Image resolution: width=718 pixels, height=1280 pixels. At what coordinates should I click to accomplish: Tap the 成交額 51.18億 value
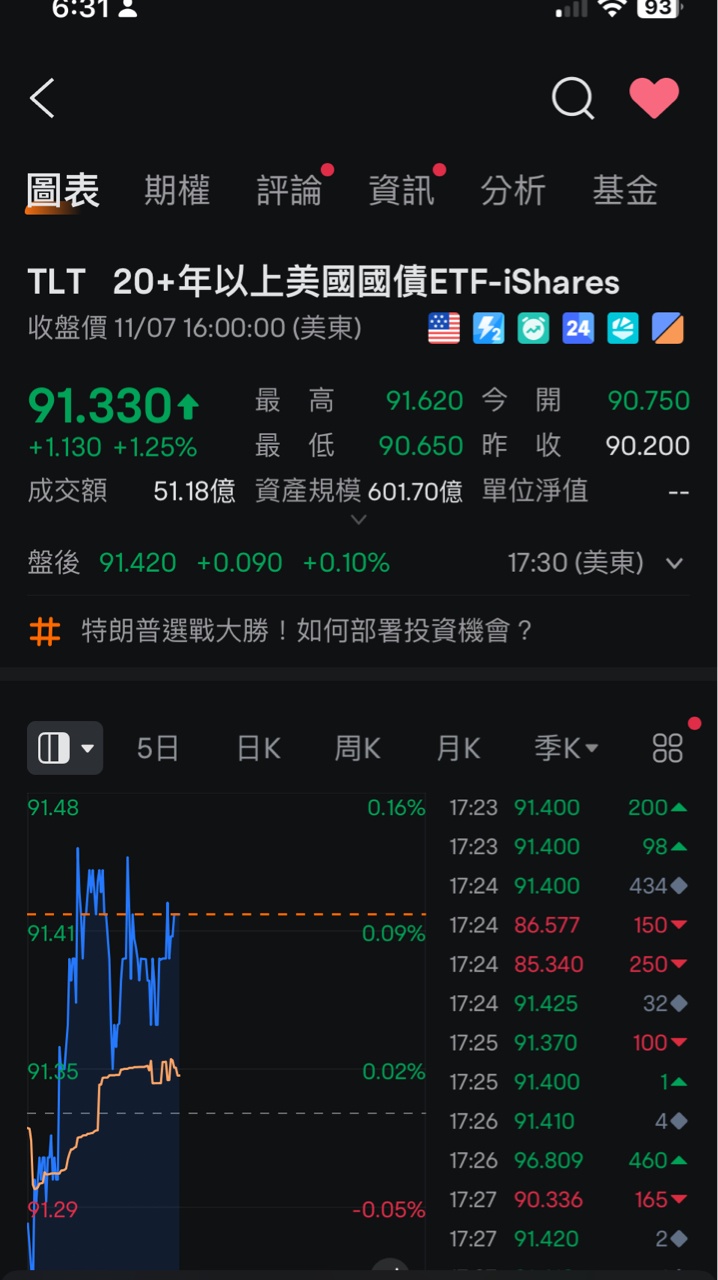(x=195, y=491)
